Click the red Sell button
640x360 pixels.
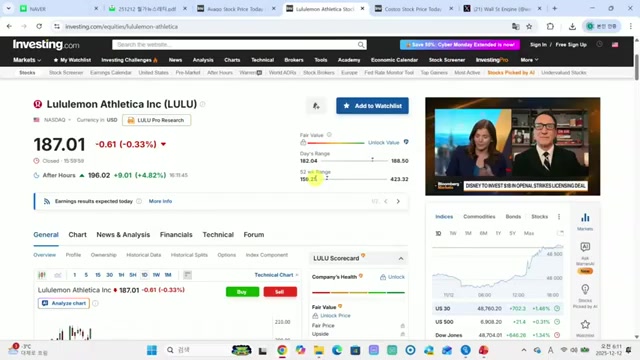tap(280, 292)
